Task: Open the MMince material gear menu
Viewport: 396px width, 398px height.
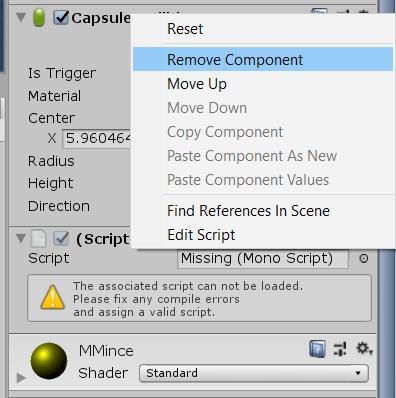Action: (x=364, y=349)
